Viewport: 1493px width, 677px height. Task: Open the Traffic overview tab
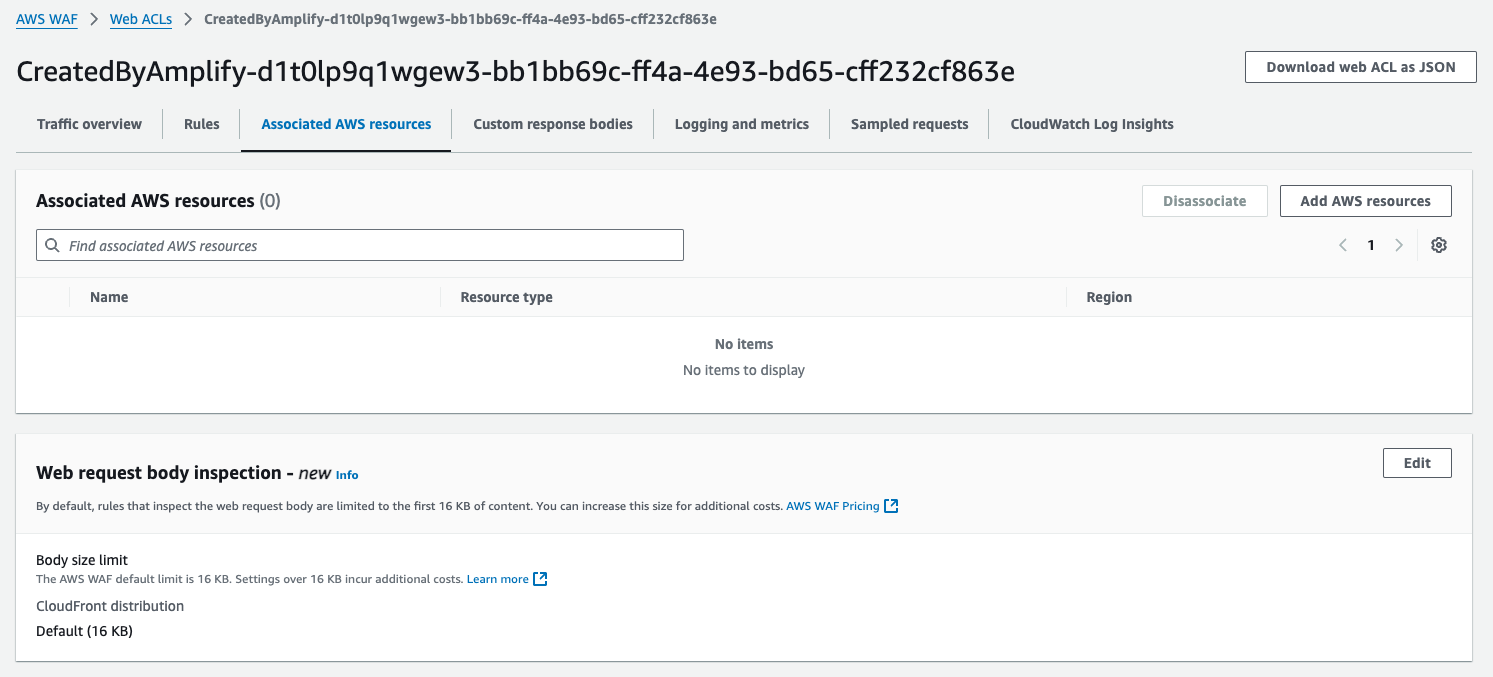pos(89,124)
